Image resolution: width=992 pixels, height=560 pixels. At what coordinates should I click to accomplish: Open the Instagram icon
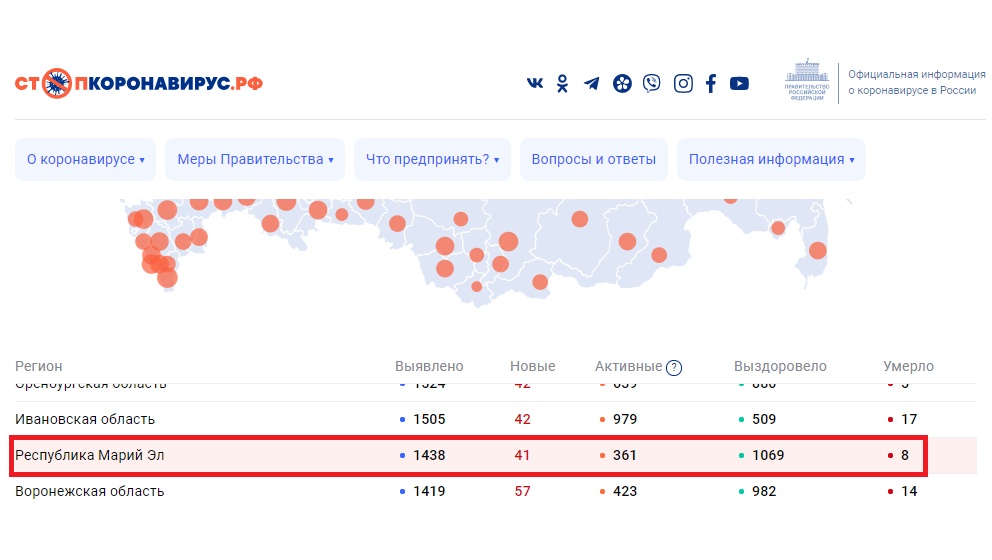click(x=683, y=84)
